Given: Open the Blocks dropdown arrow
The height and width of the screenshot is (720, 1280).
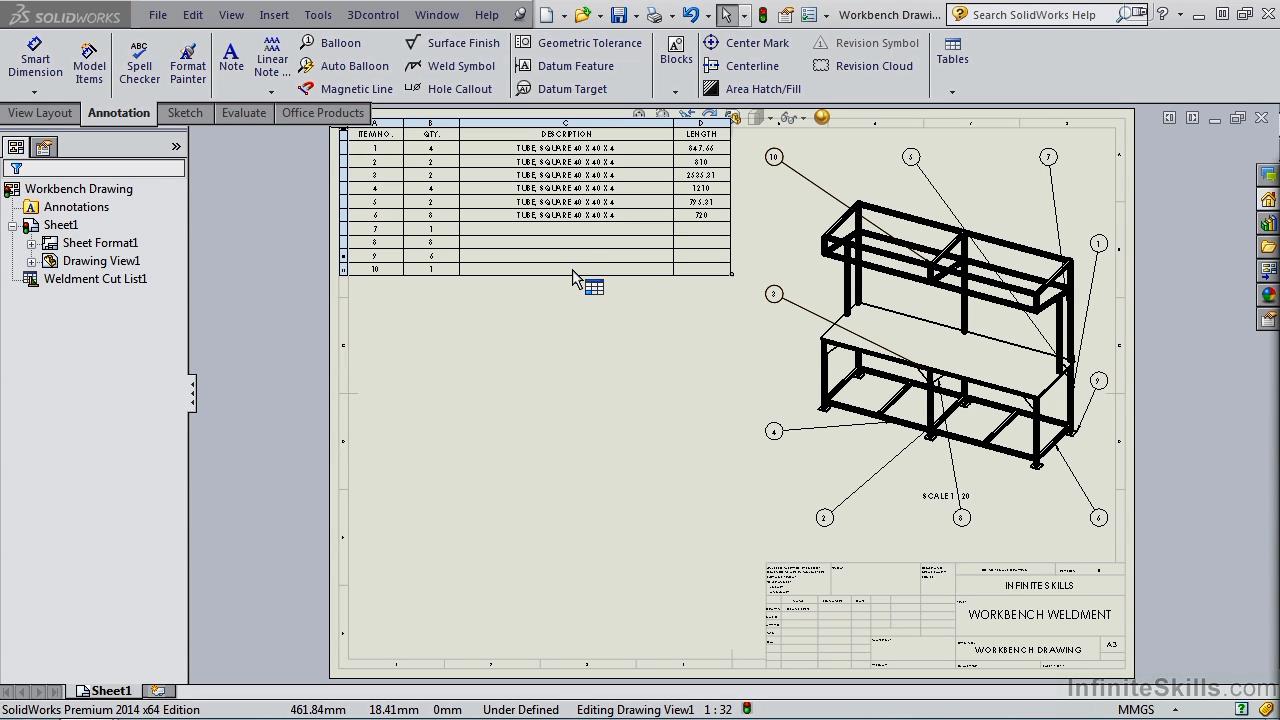Looking at the screenshot, I should (x=675, y=92).
